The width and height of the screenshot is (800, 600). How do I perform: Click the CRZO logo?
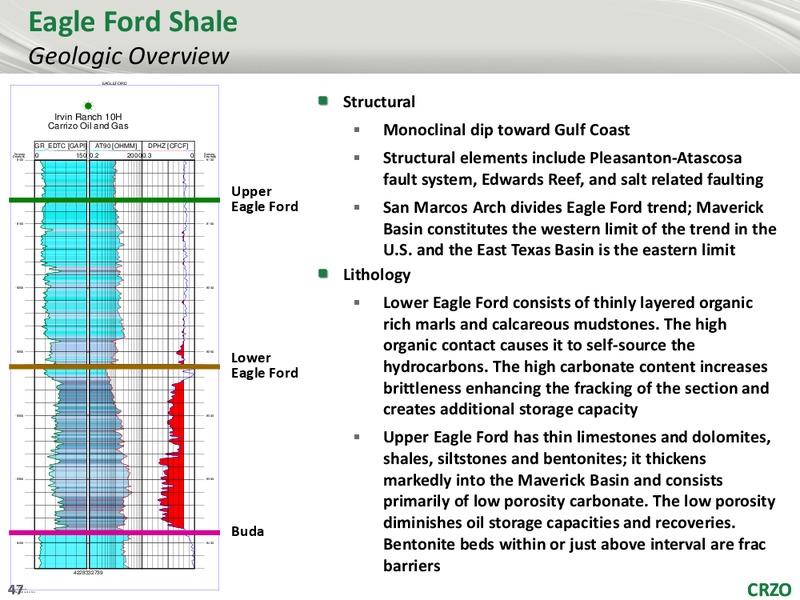[769, 589]
